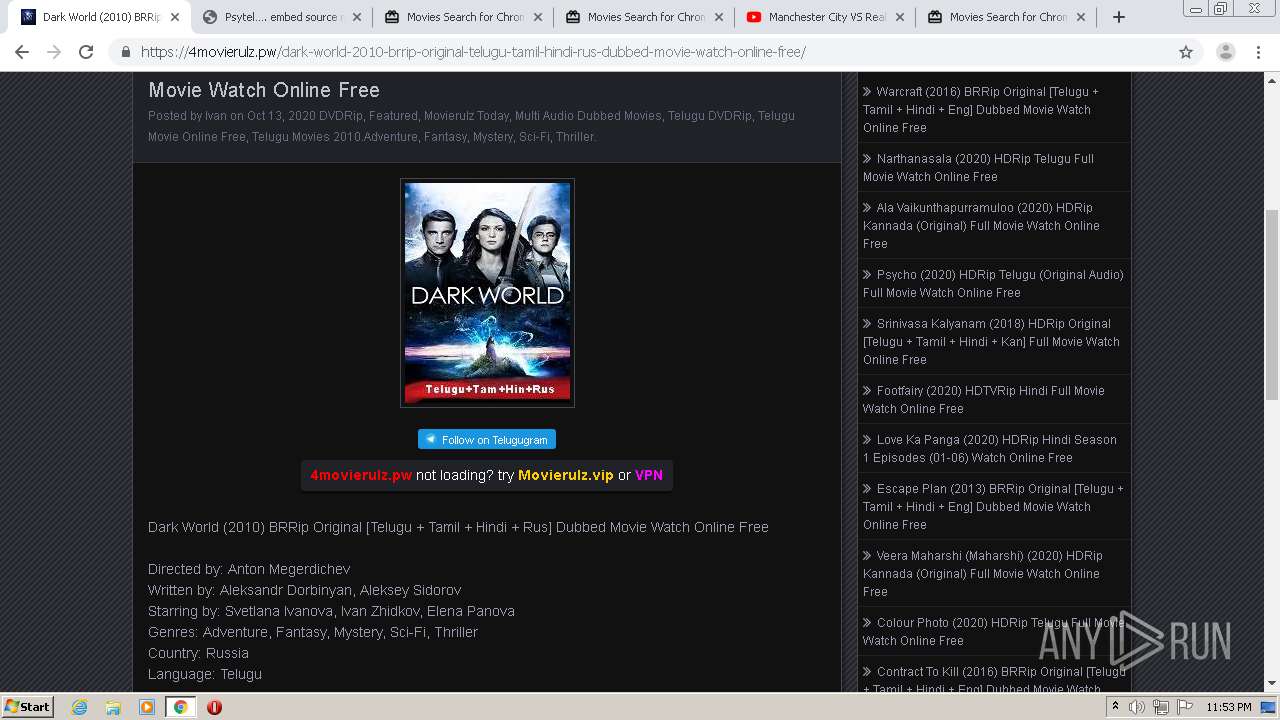The height and width of the screenshot is (720, 1280).
Task: Click the Follow on Telugugram button
Action: 487,439
